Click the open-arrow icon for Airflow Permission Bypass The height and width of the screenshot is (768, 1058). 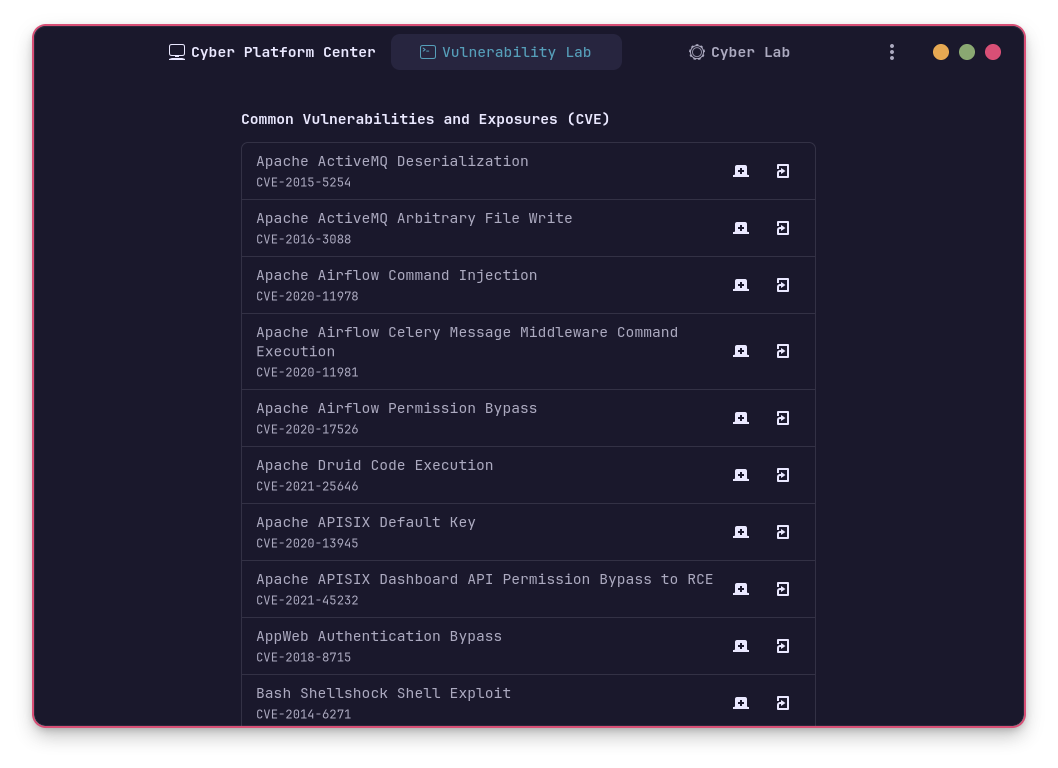coord(783,418)
